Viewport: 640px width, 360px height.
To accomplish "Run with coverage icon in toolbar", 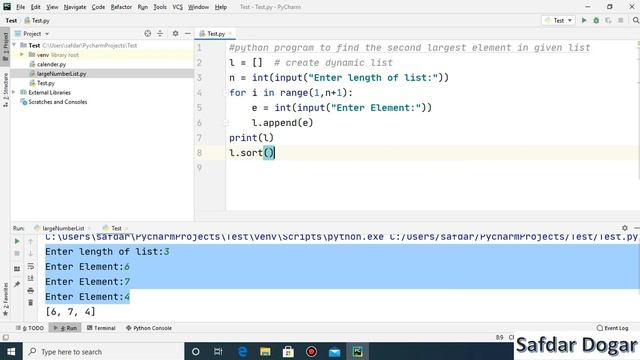I will pos(609,20).
